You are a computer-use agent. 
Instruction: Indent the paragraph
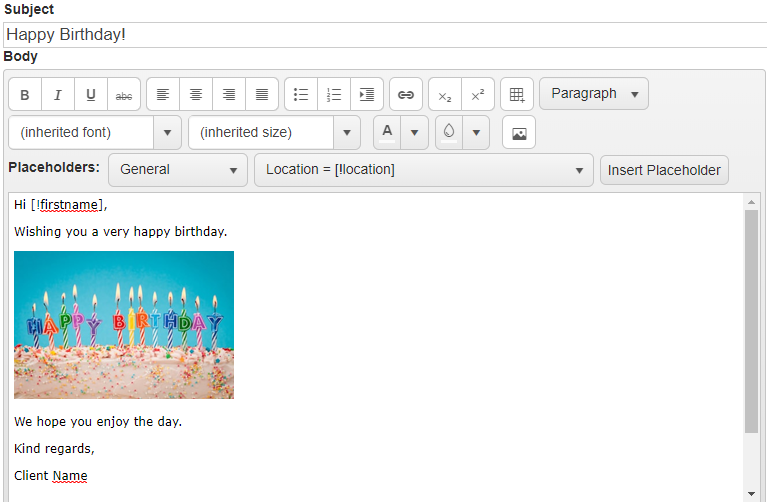(367, 94)
